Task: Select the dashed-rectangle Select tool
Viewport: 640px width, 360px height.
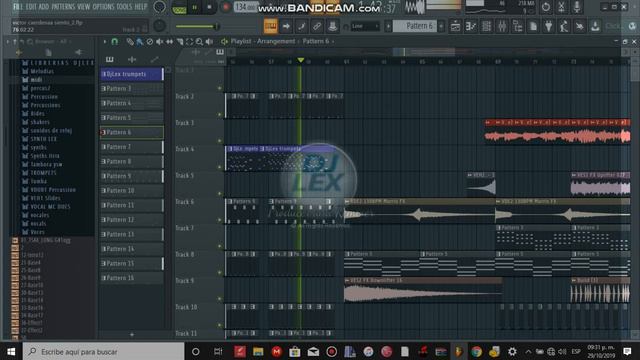Action: tap(189, 42)
